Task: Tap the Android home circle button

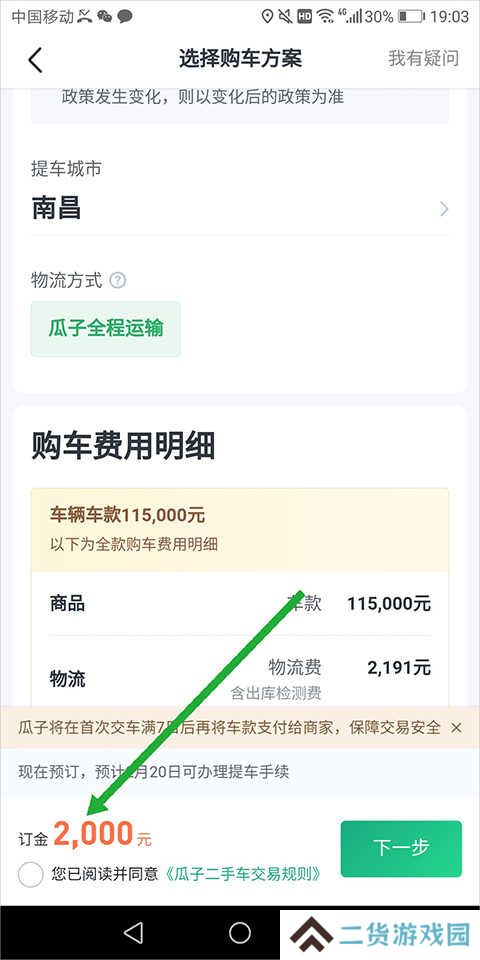Action: [240, 932]
